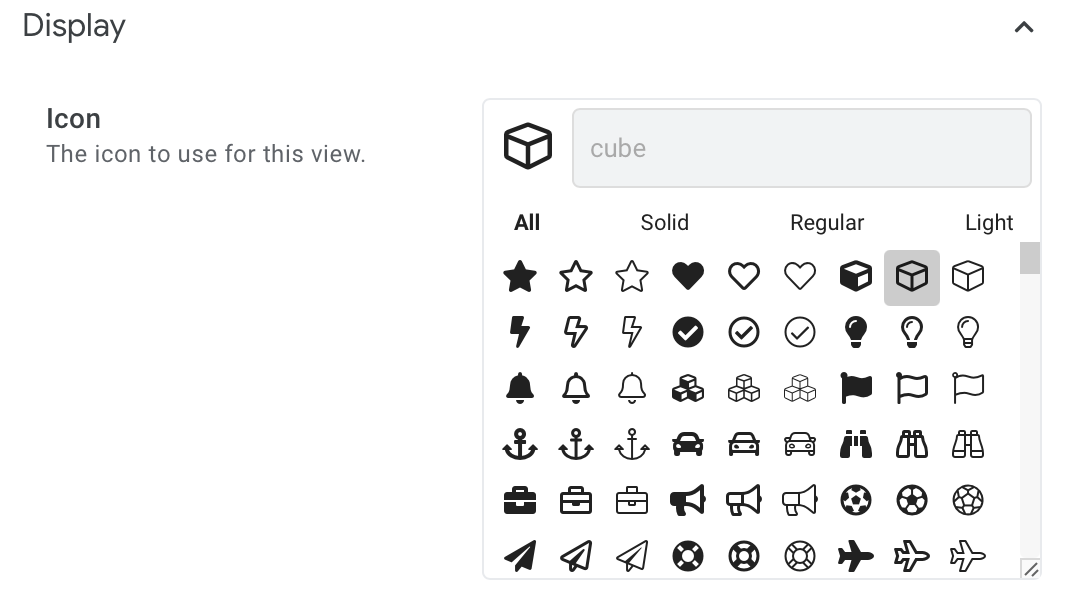The width and height of the screenshot is (1066, 608).
Task: Select the solid lightbulb icon
Action: coord(856,332)
